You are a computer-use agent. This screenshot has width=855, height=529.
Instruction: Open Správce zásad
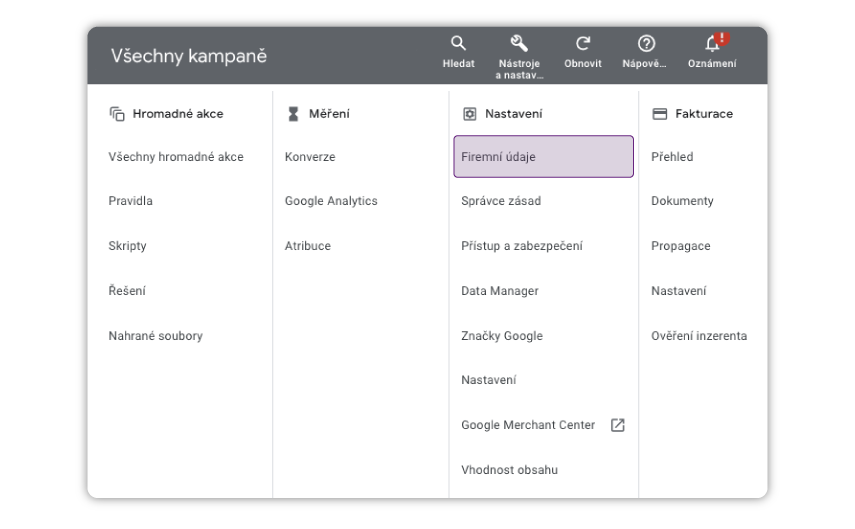tap(501, 201)
